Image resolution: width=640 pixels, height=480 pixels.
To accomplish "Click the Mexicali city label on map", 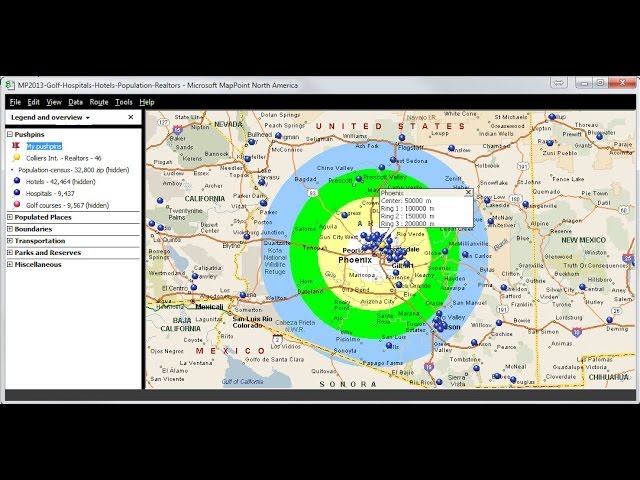I will coord(209,307).
